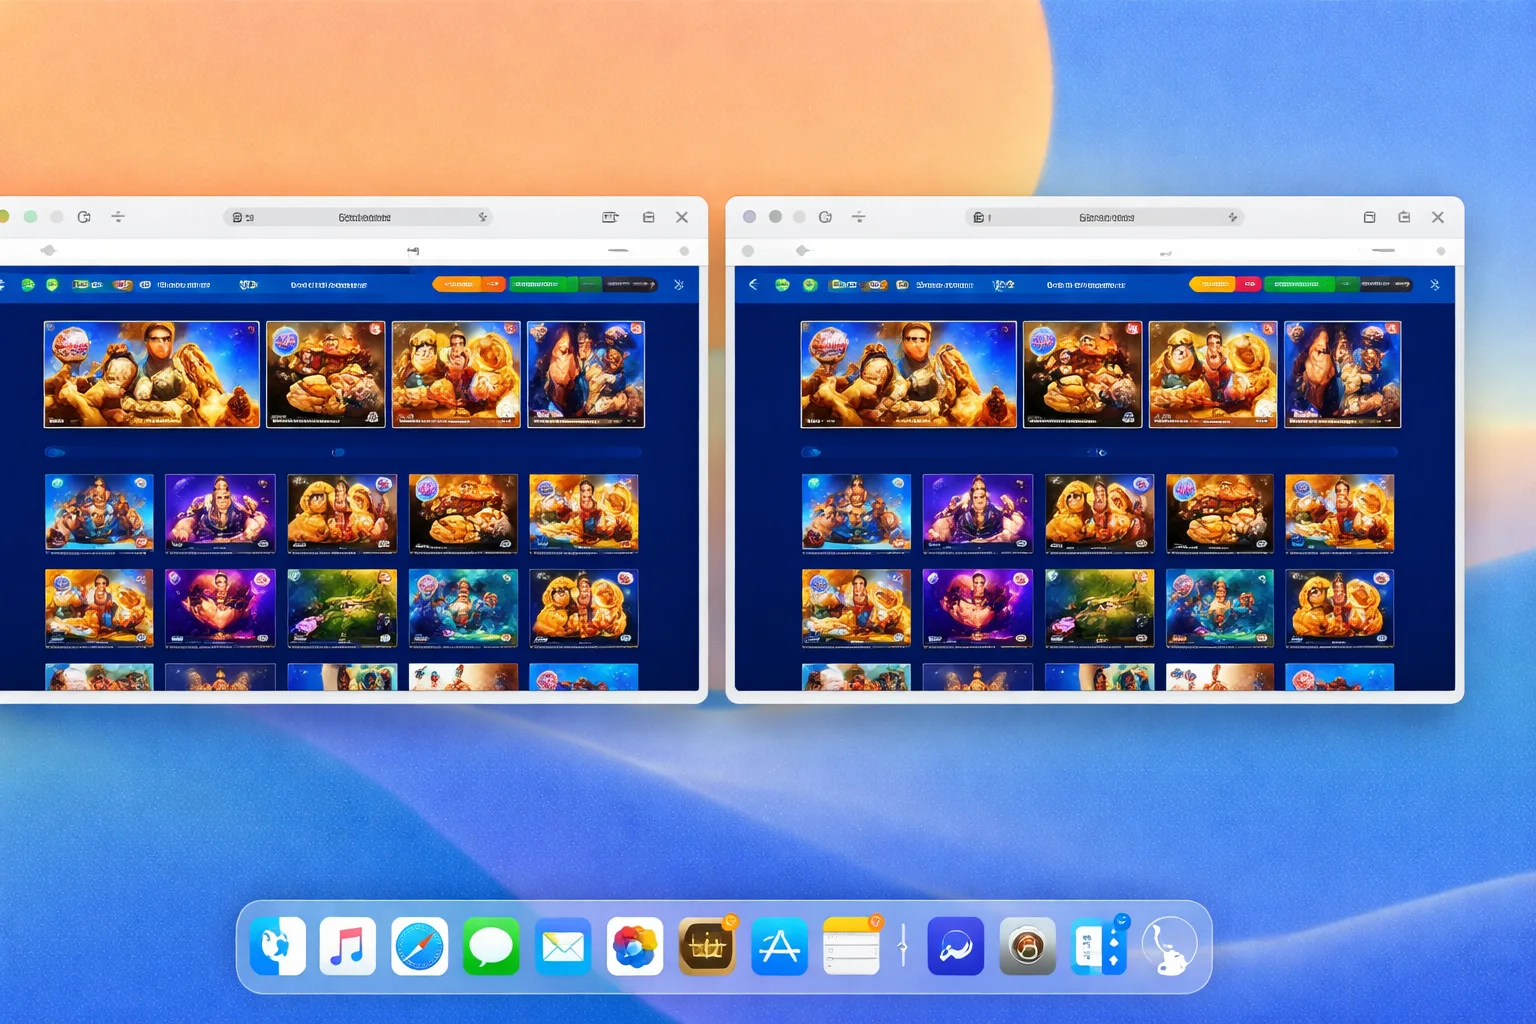This screenshot has height=1024, width=1536.
Task: Open the largest featured game thumbnail in left window
Action: pos(152,374)
